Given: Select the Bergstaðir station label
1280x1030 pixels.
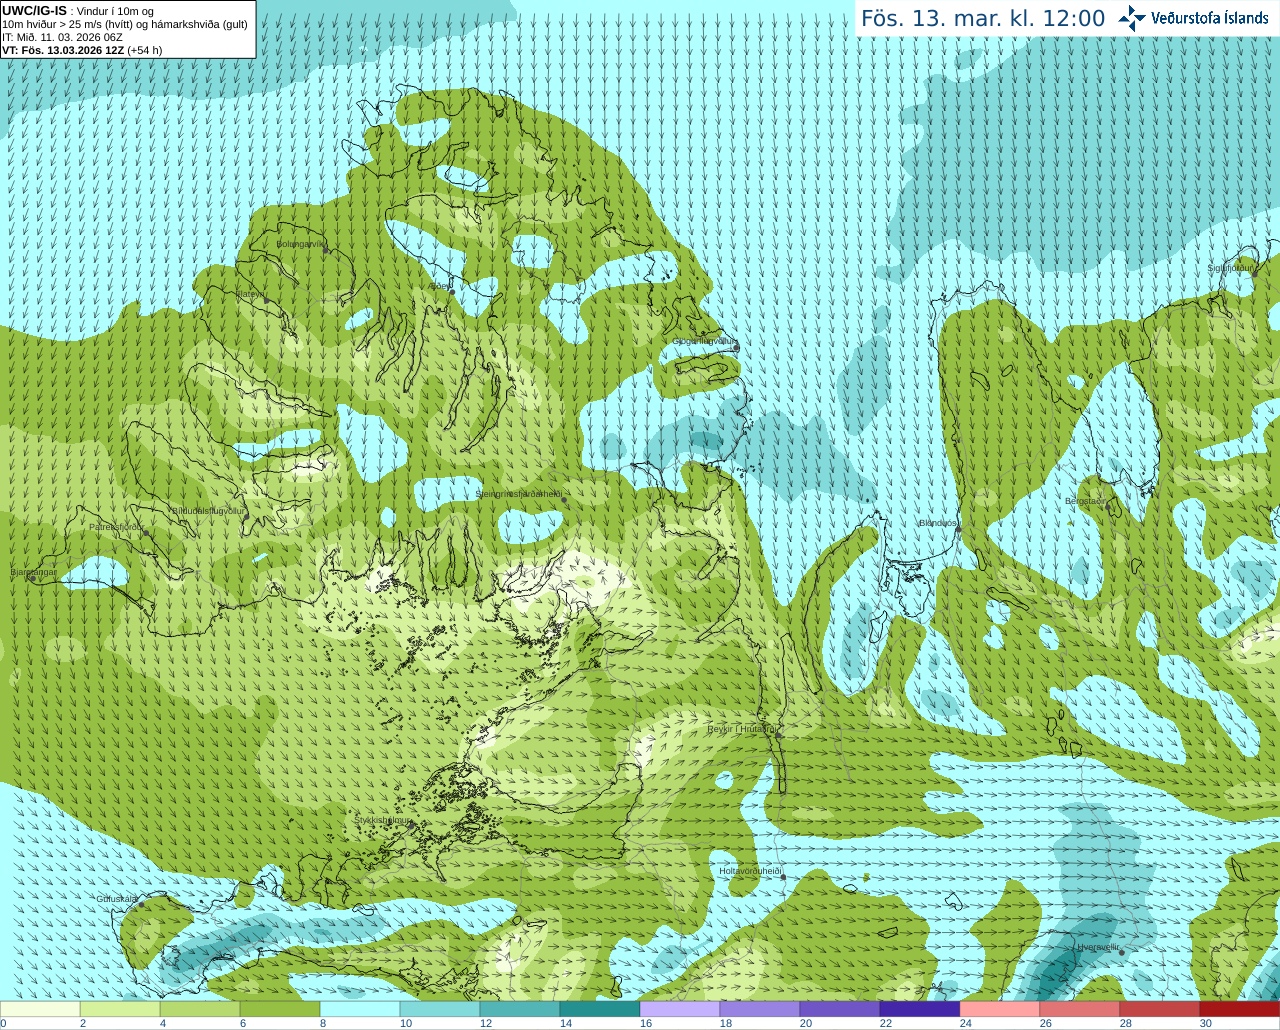Looking at the screenshot, I should 1085,501.
